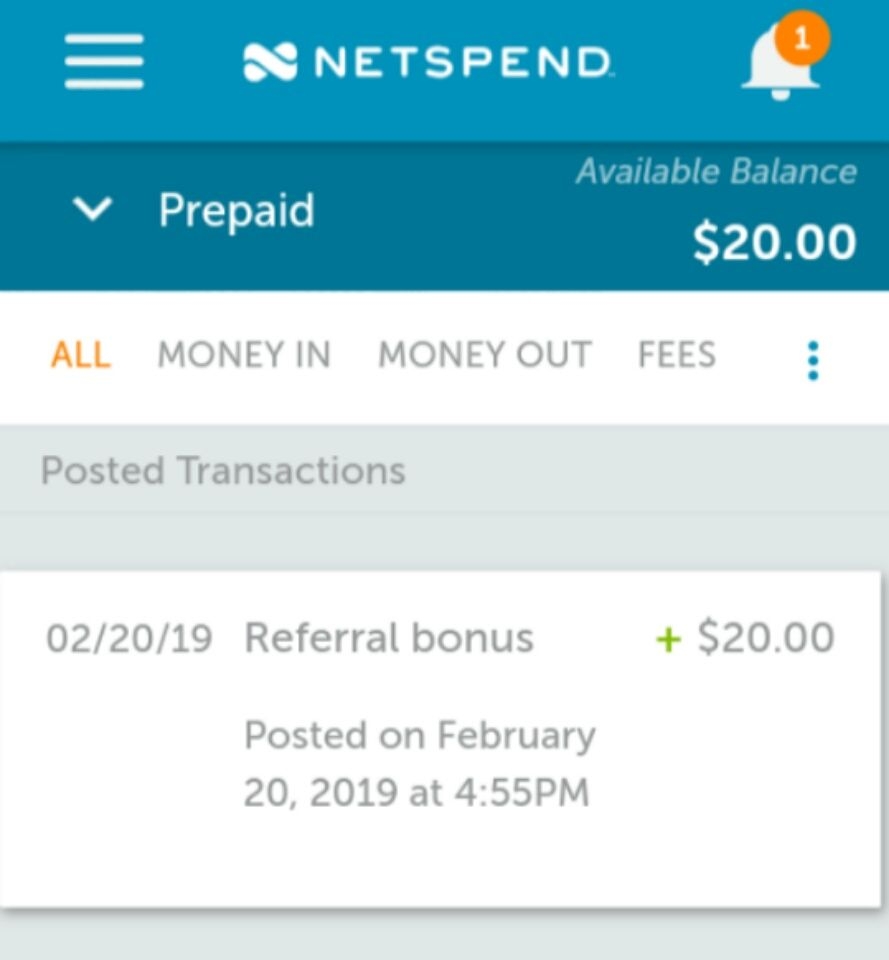Click the Posted Transactions section header

[223, 471]
